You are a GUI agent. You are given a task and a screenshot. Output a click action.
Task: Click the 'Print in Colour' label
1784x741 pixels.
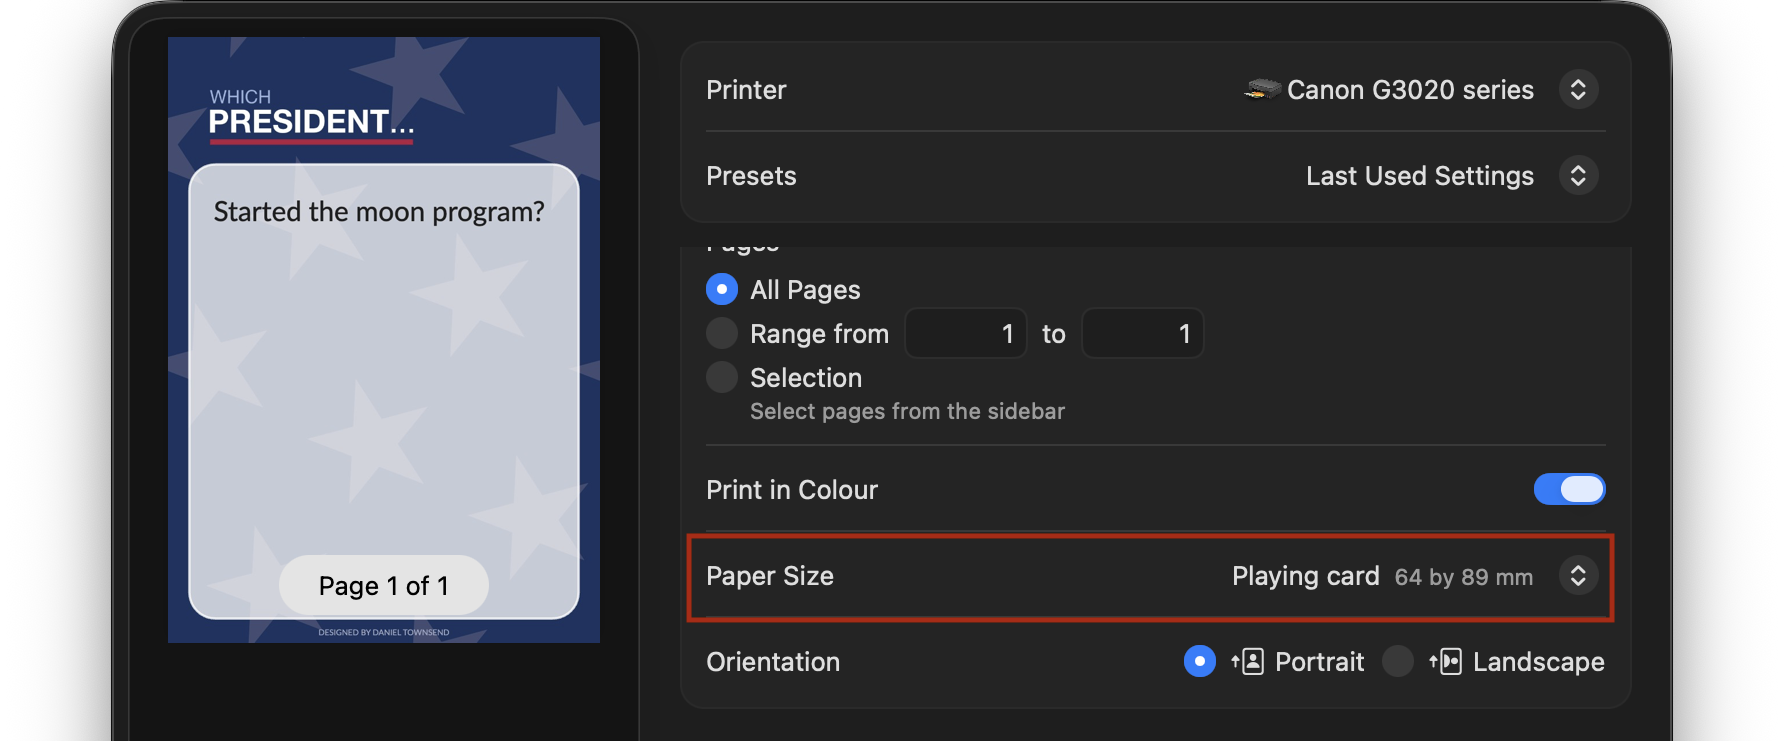792,489
